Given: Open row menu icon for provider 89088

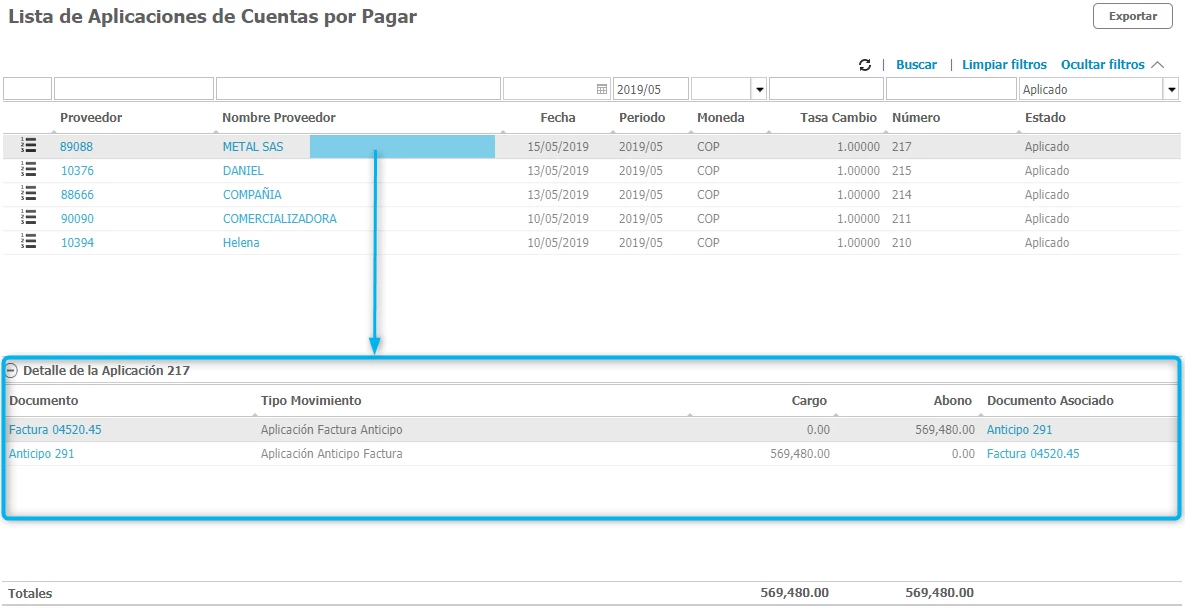Looking at the screenshot, I should pos(29,146).
